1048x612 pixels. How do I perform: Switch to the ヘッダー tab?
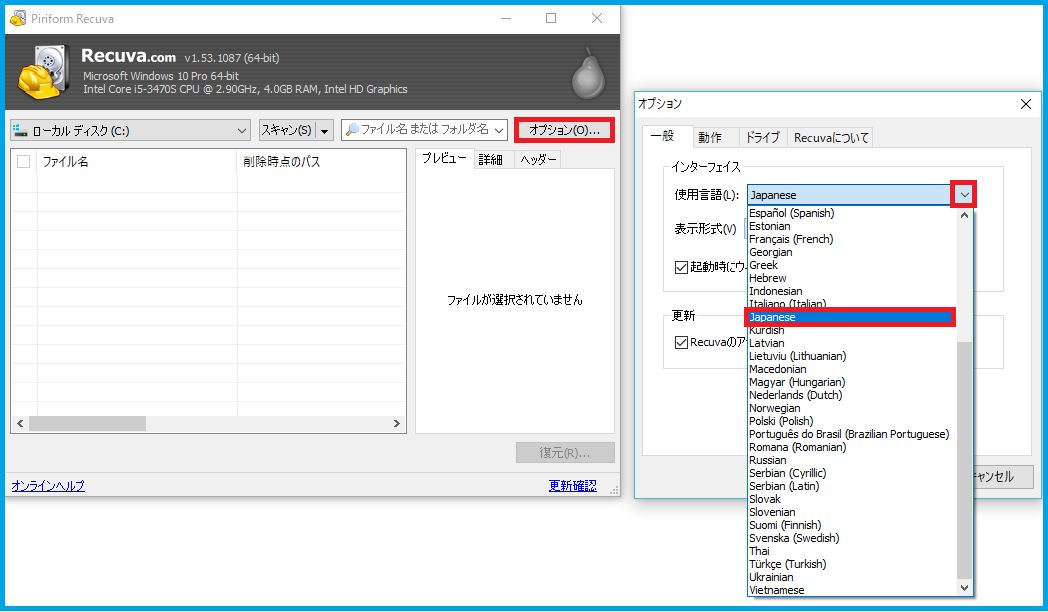click(538, 159)
